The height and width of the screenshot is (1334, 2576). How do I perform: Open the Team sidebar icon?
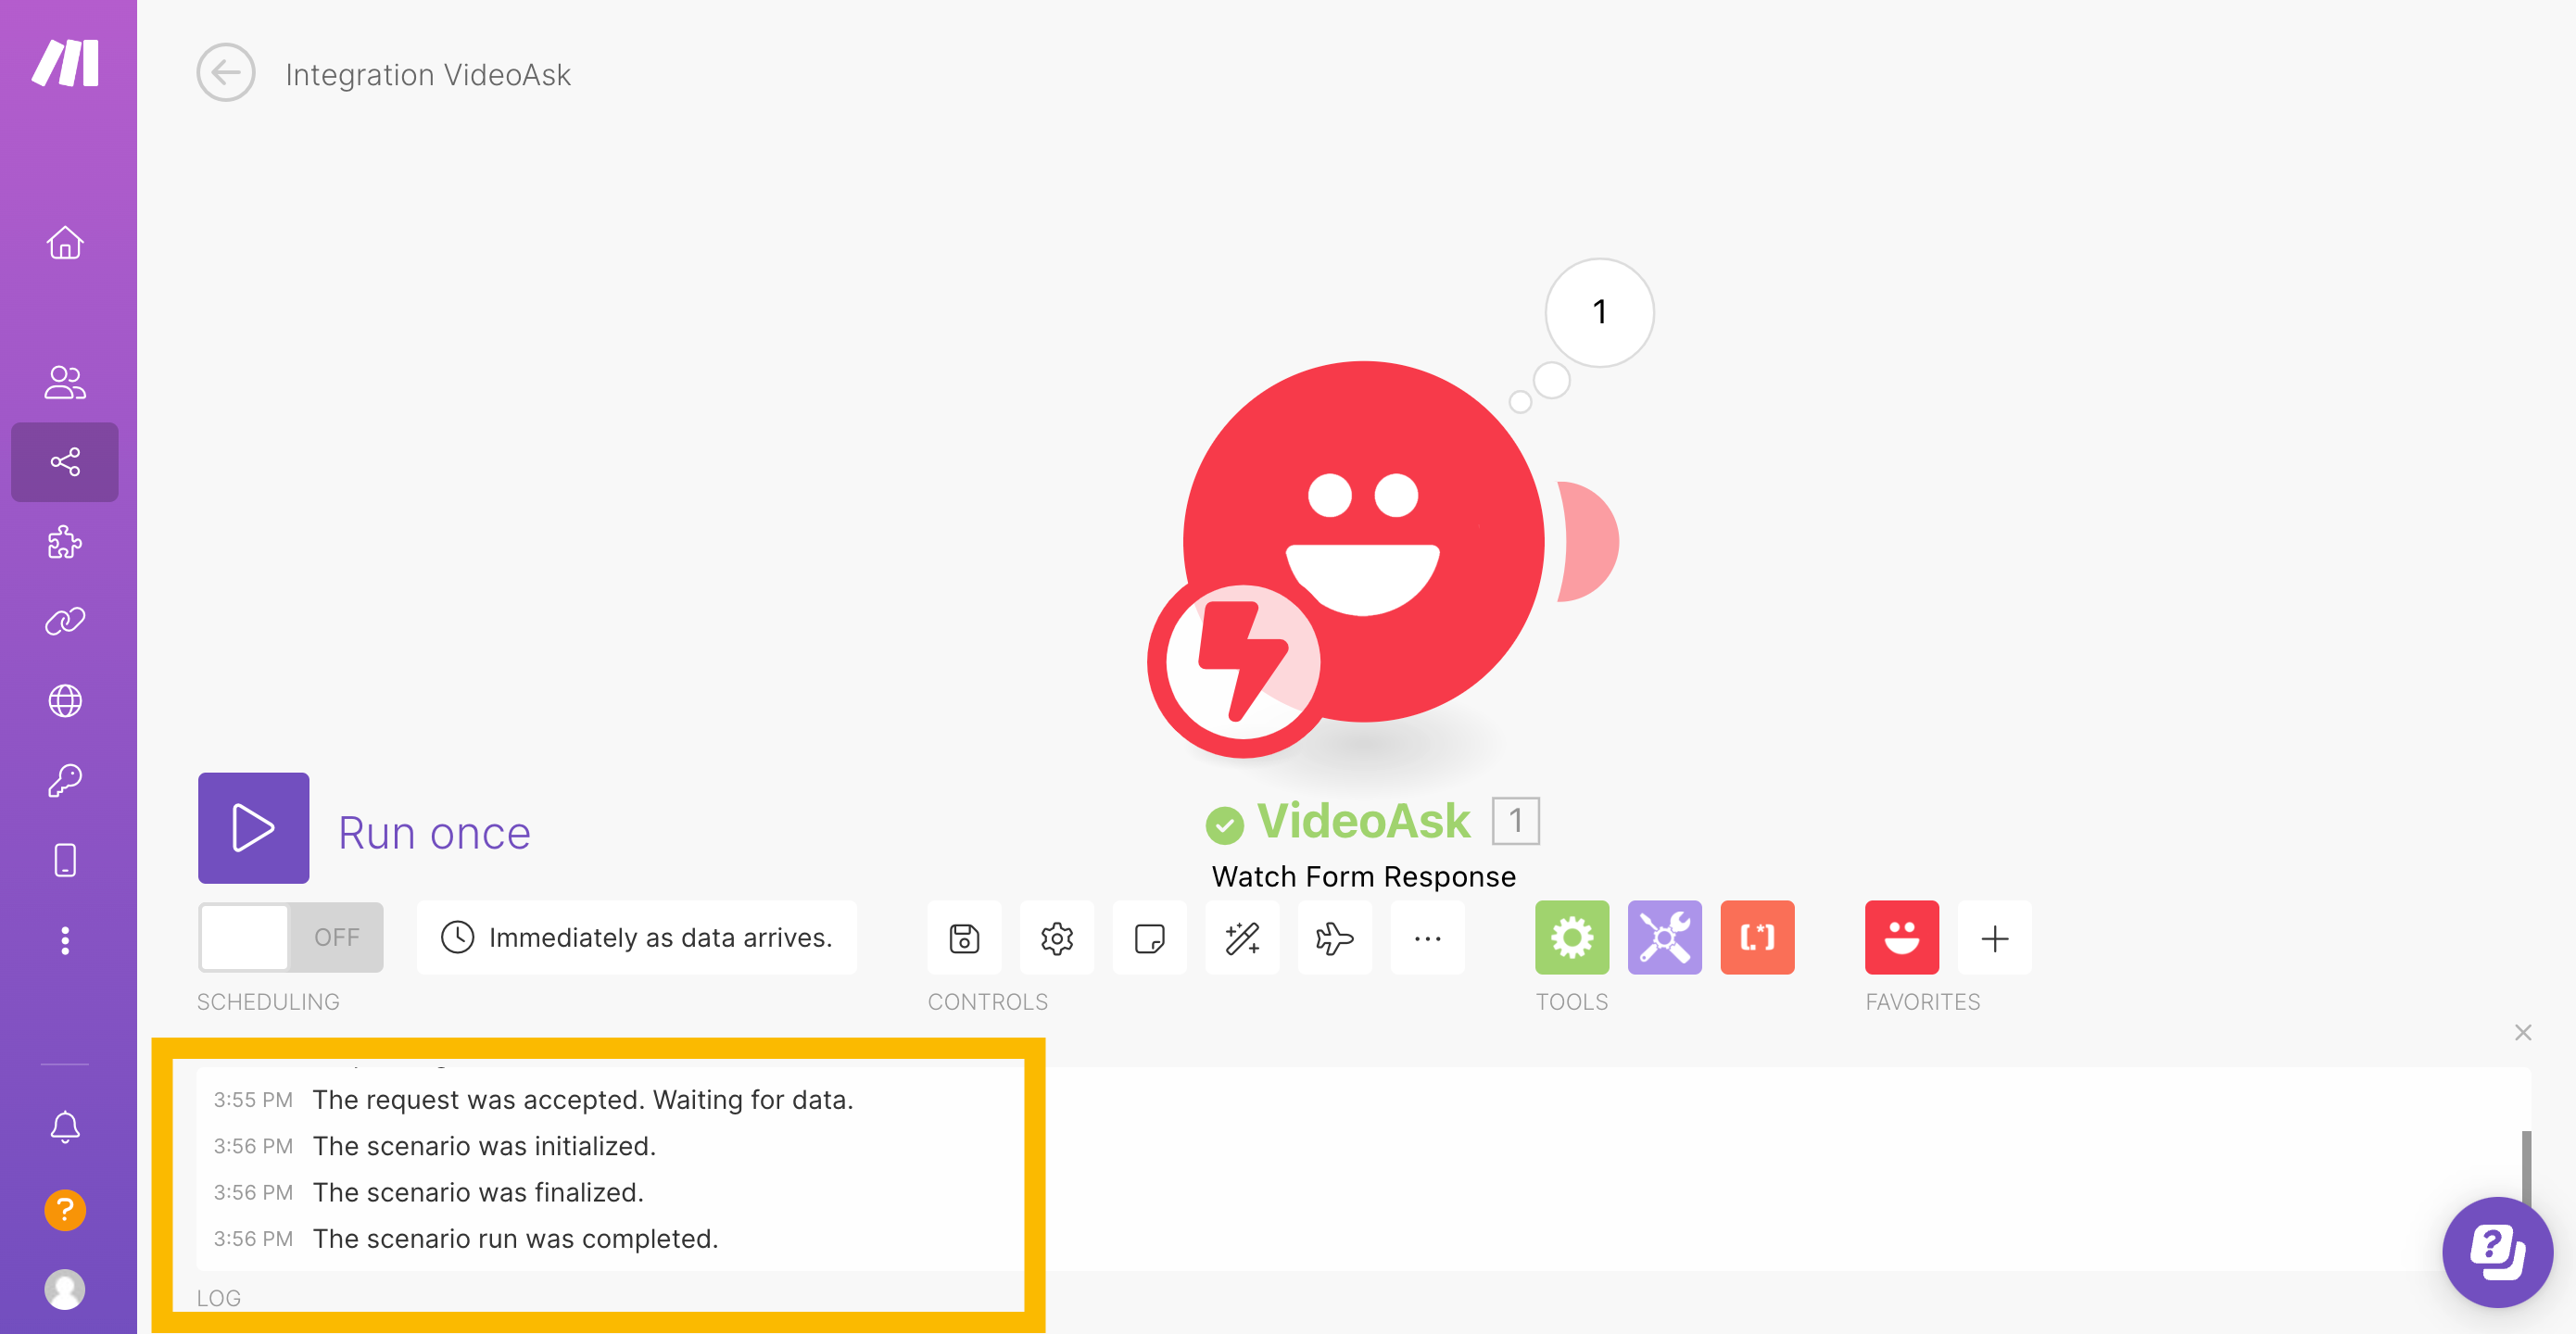coord(65,382)
